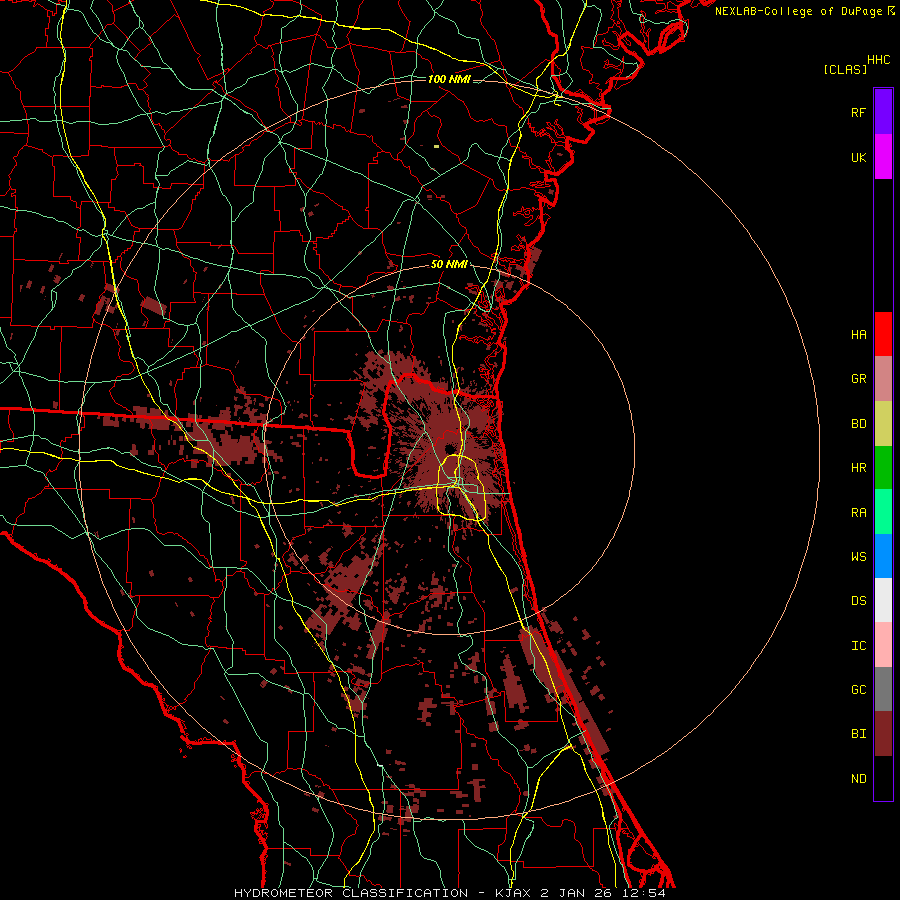The height and width of the screenshot is (900, 900).
Task: Click the 'DS' legend label
Action: [858, 601]
